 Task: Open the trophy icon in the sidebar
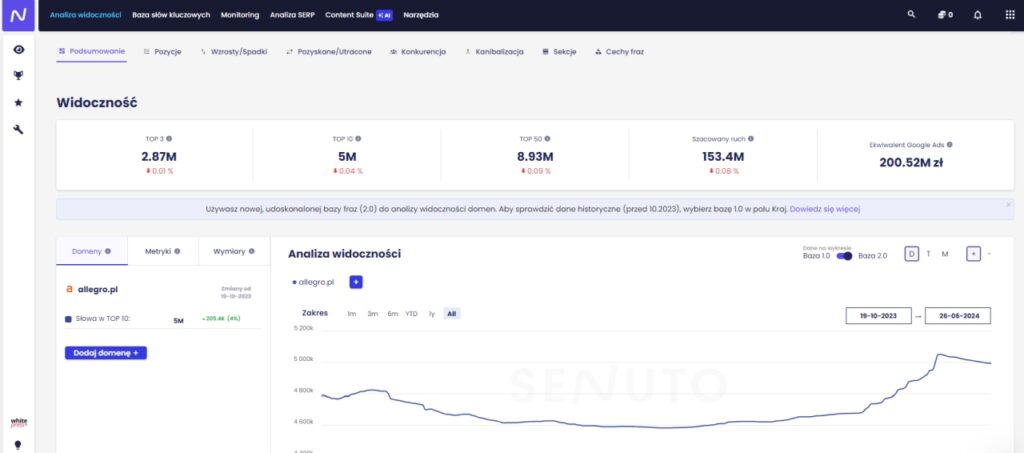pos(18,75)
